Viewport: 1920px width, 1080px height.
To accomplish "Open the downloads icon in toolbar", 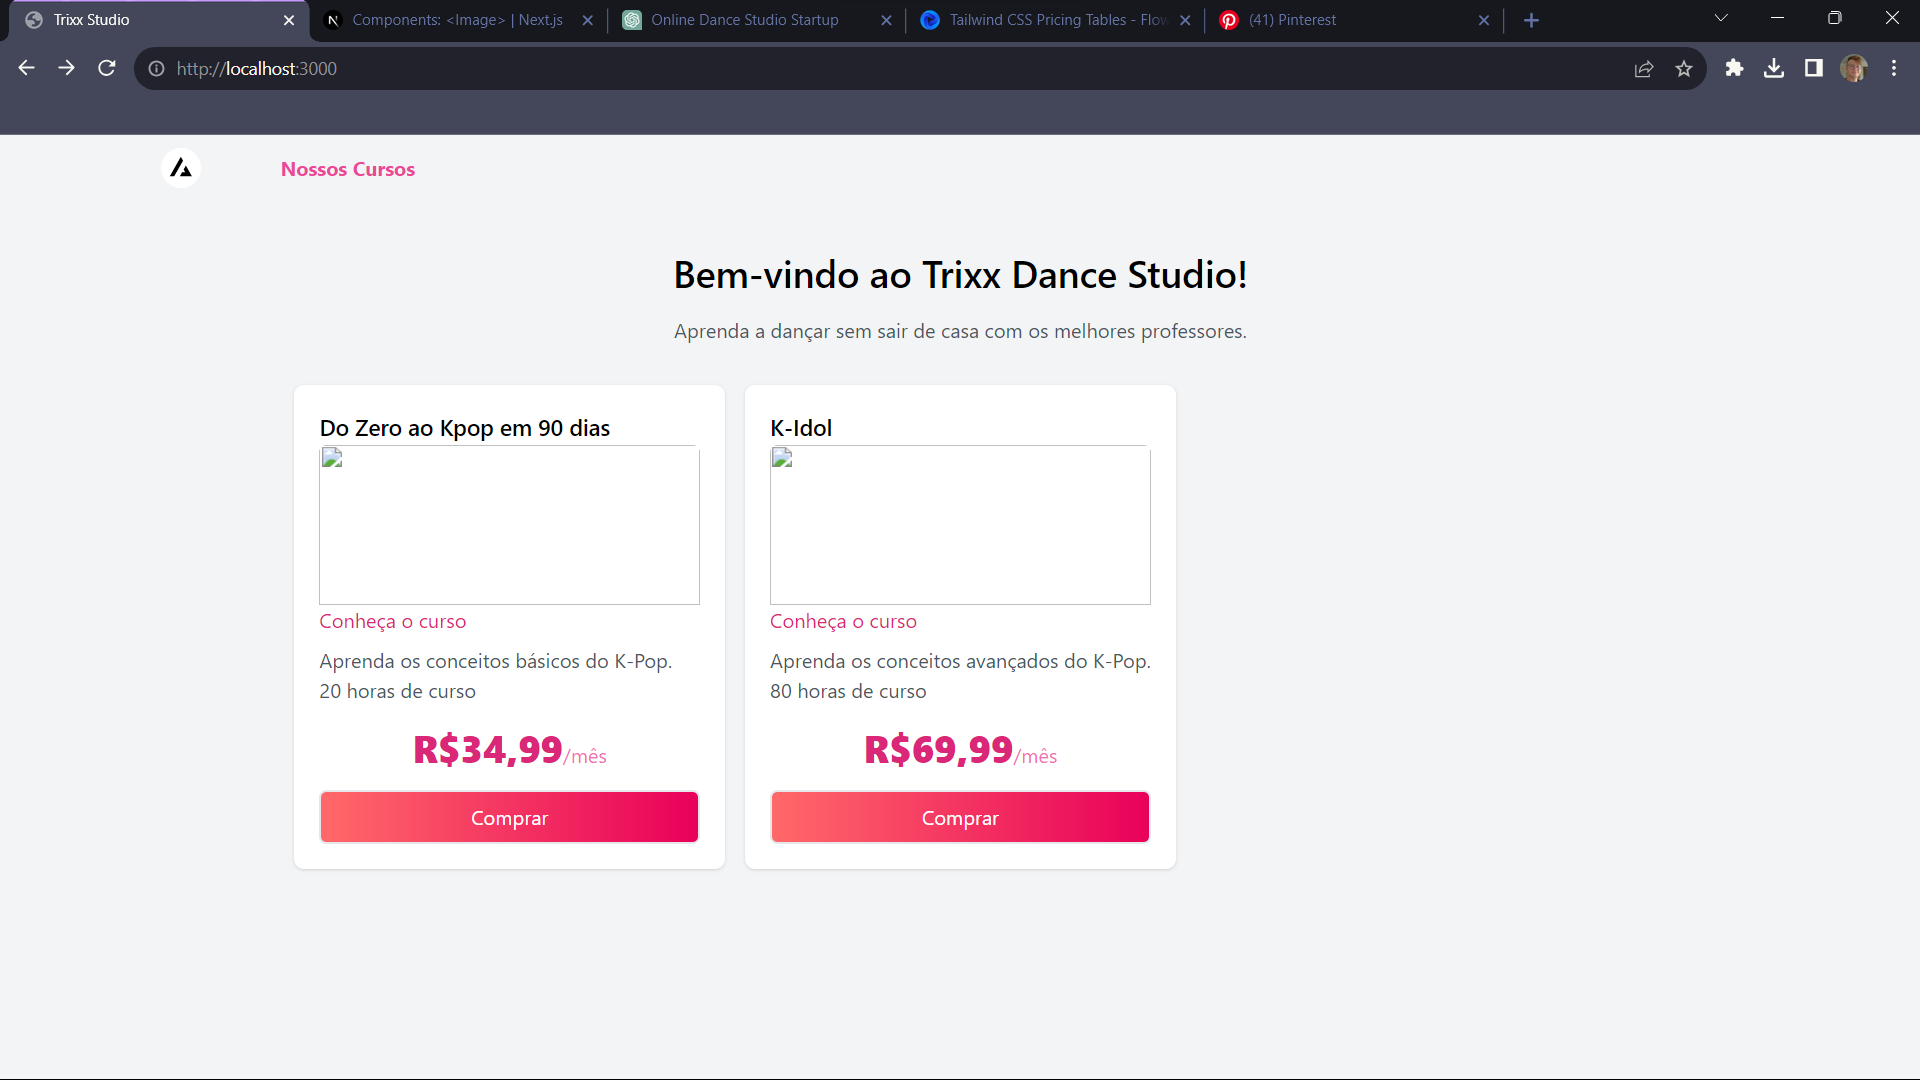I will click(x=1774, y=68).
